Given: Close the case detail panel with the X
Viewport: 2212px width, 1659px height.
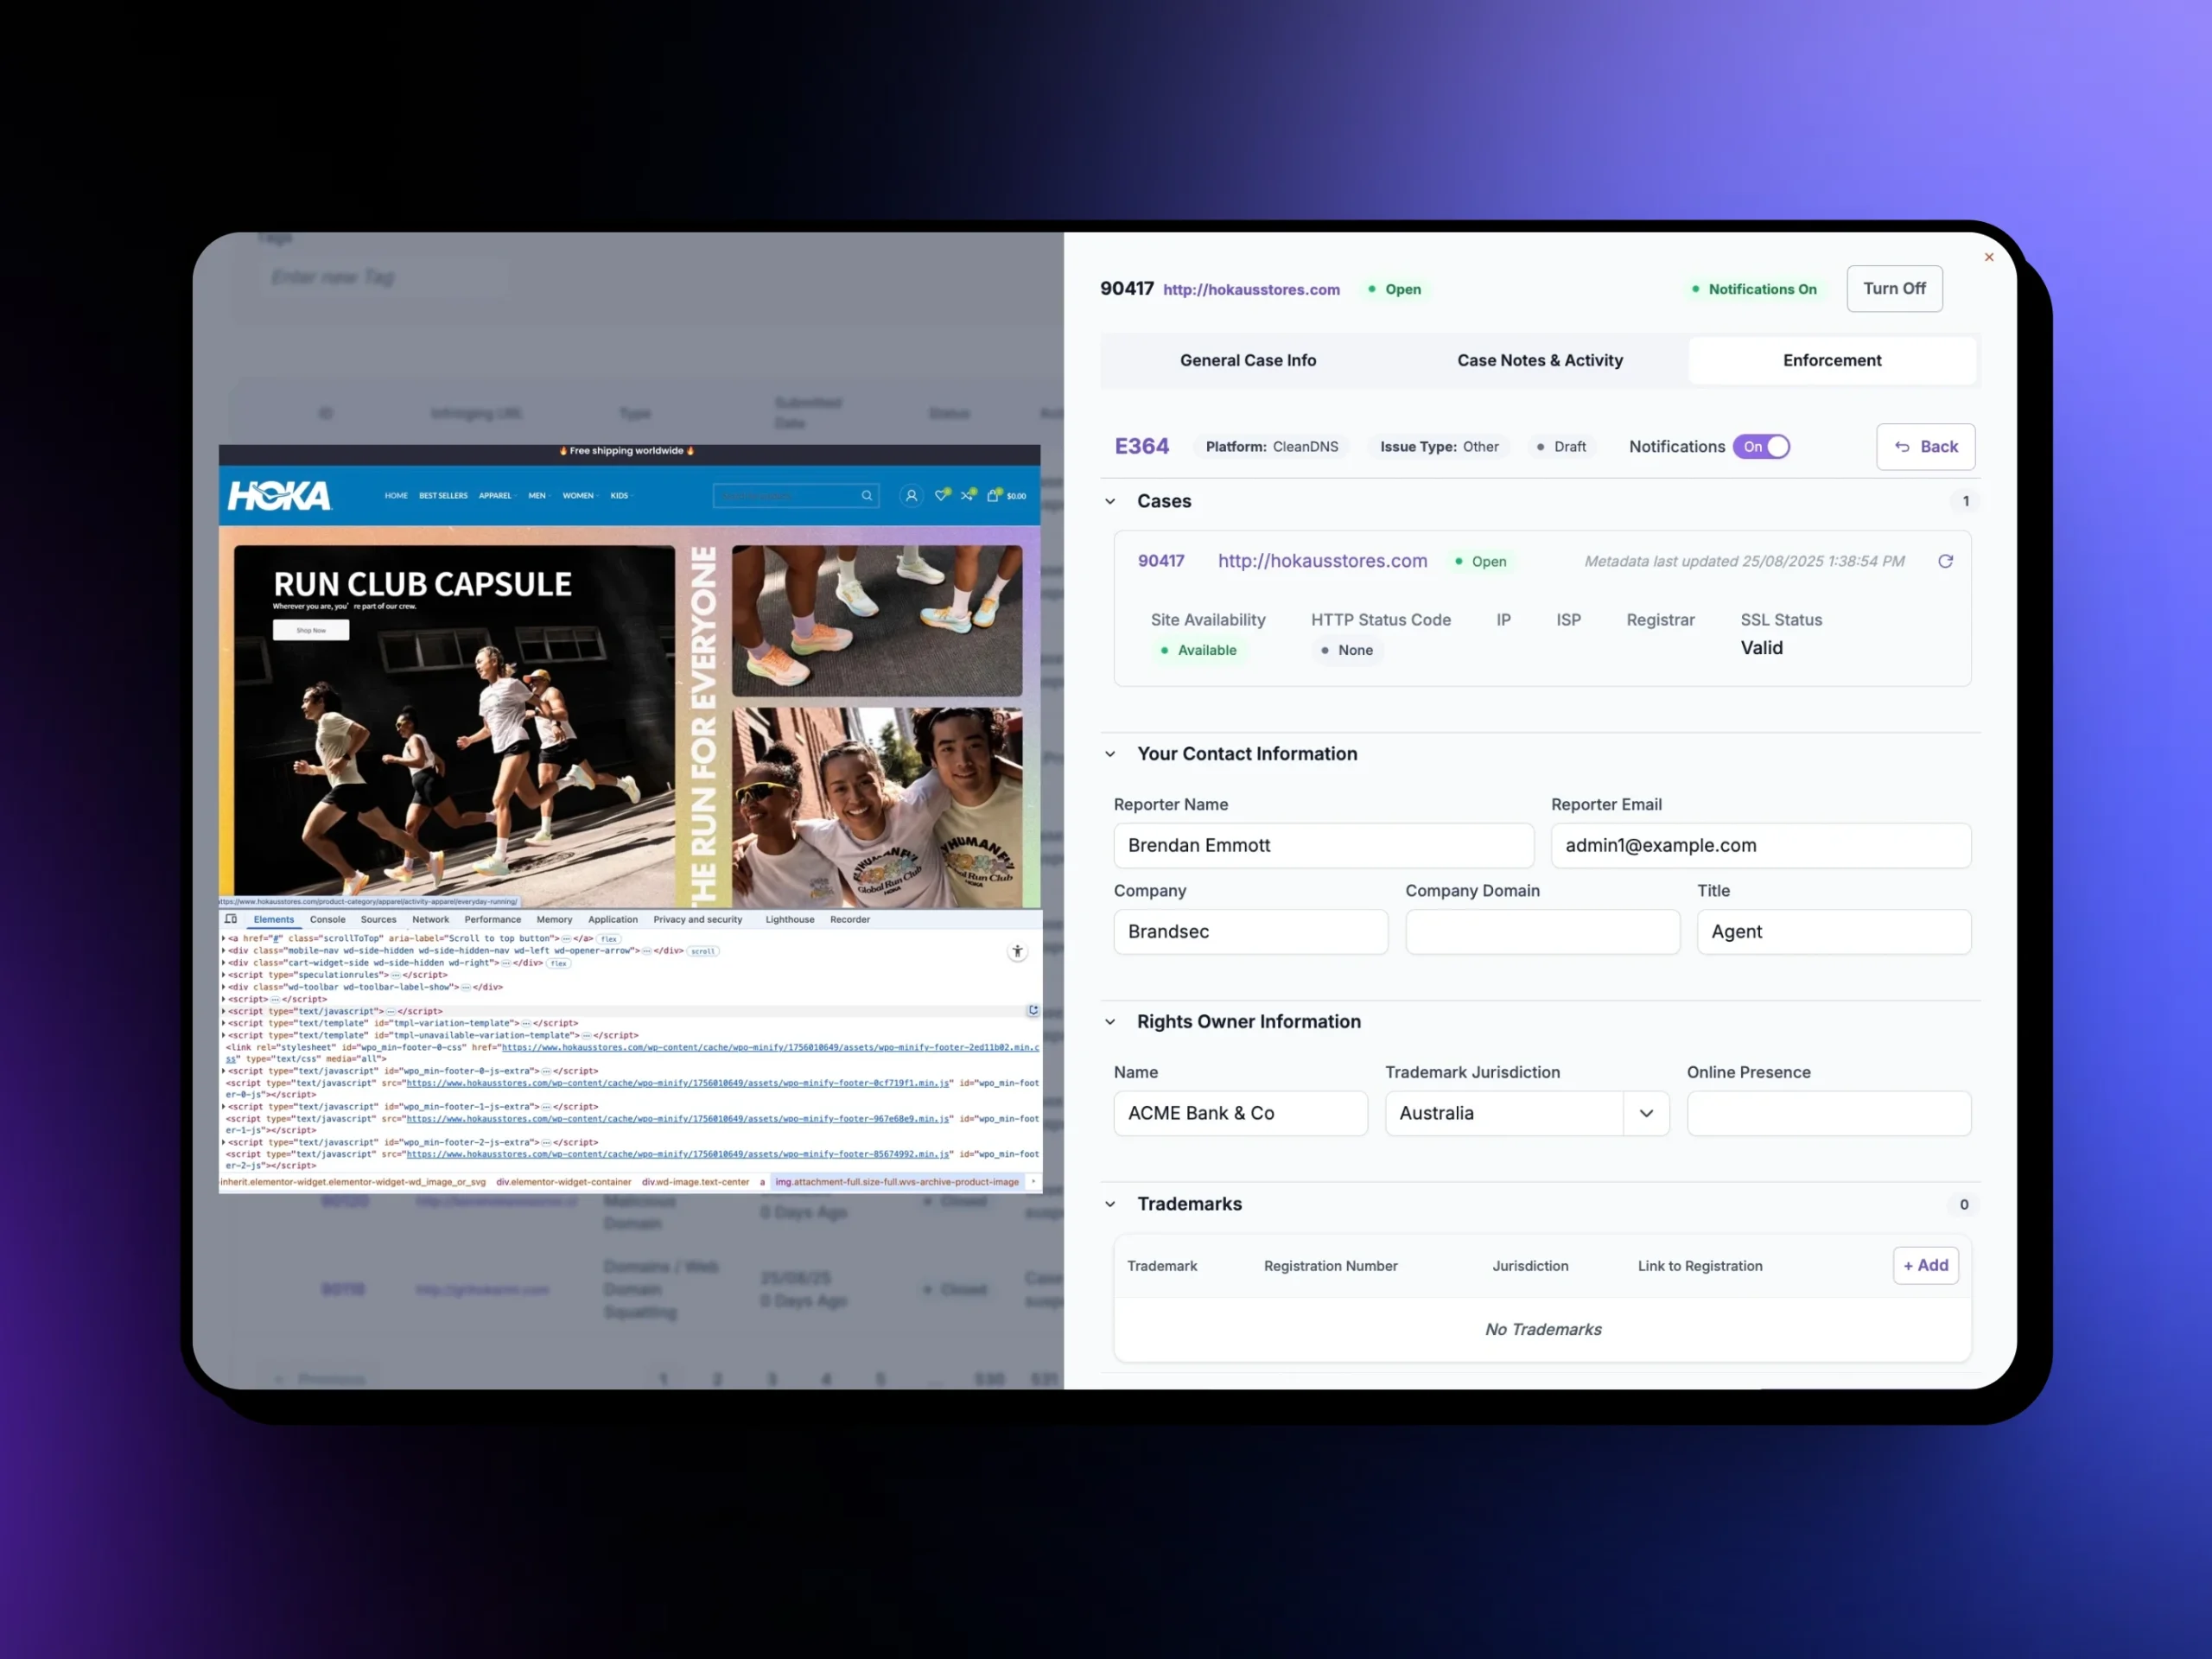Looking at the screenshot, I should (1988, 257).
